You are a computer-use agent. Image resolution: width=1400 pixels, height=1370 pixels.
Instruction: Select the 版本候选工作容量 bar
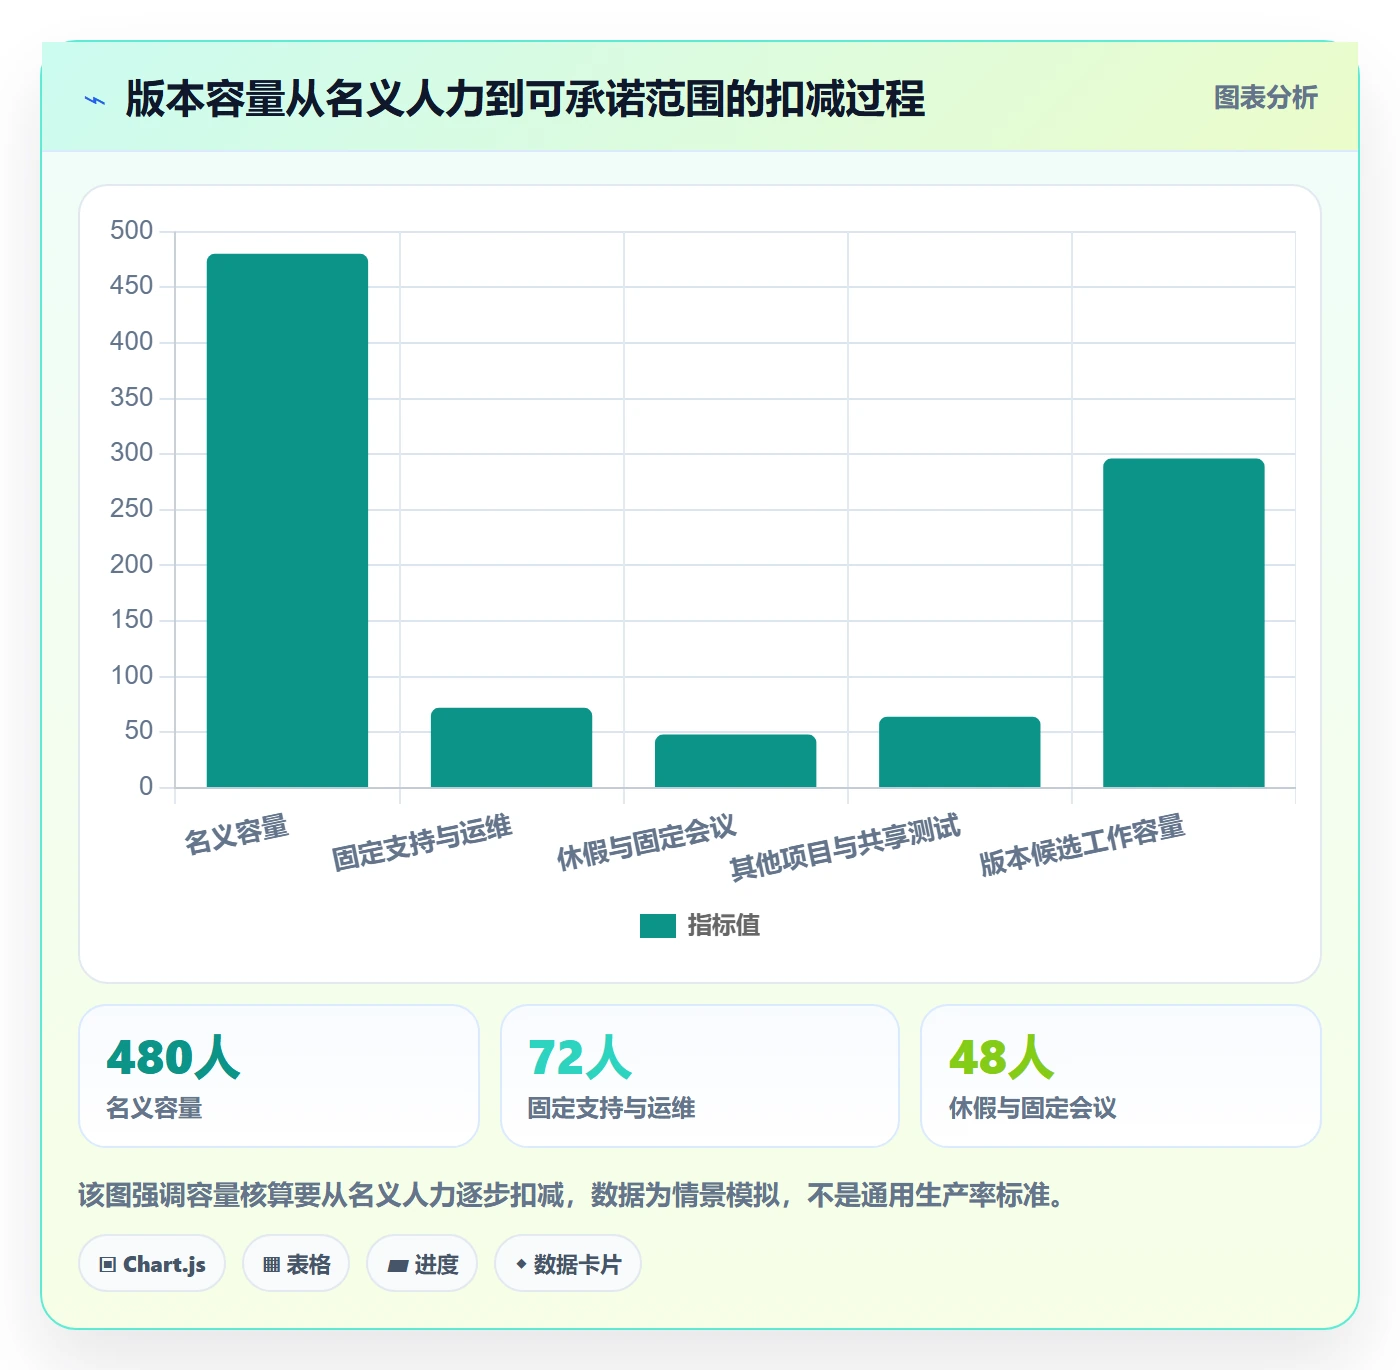1183,623
